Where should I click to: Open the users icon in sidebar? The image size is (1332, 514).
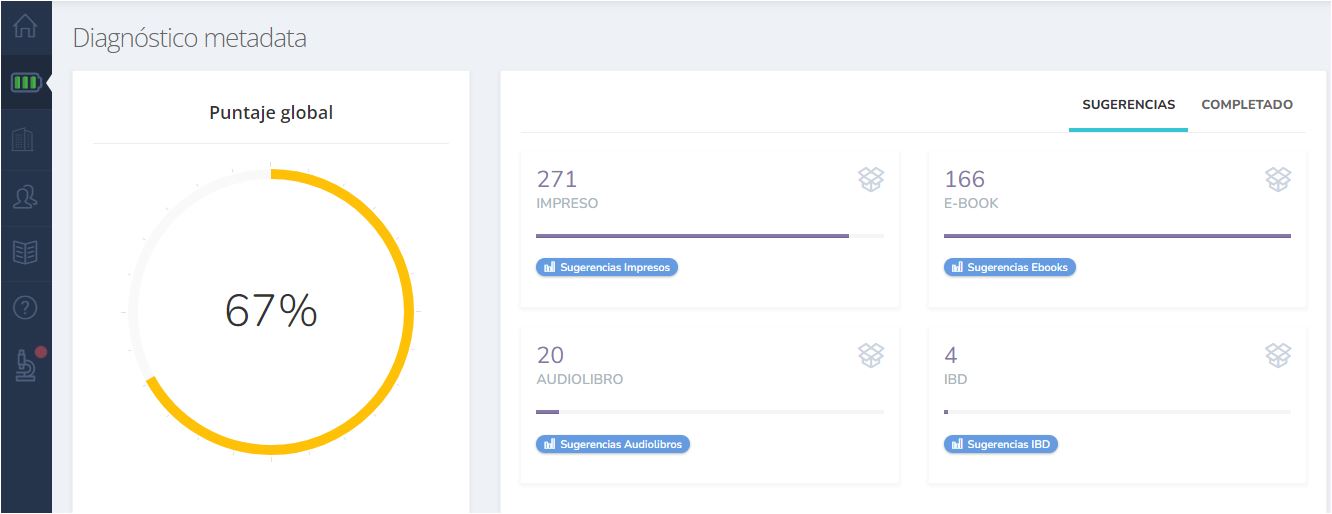coord(25,196)
